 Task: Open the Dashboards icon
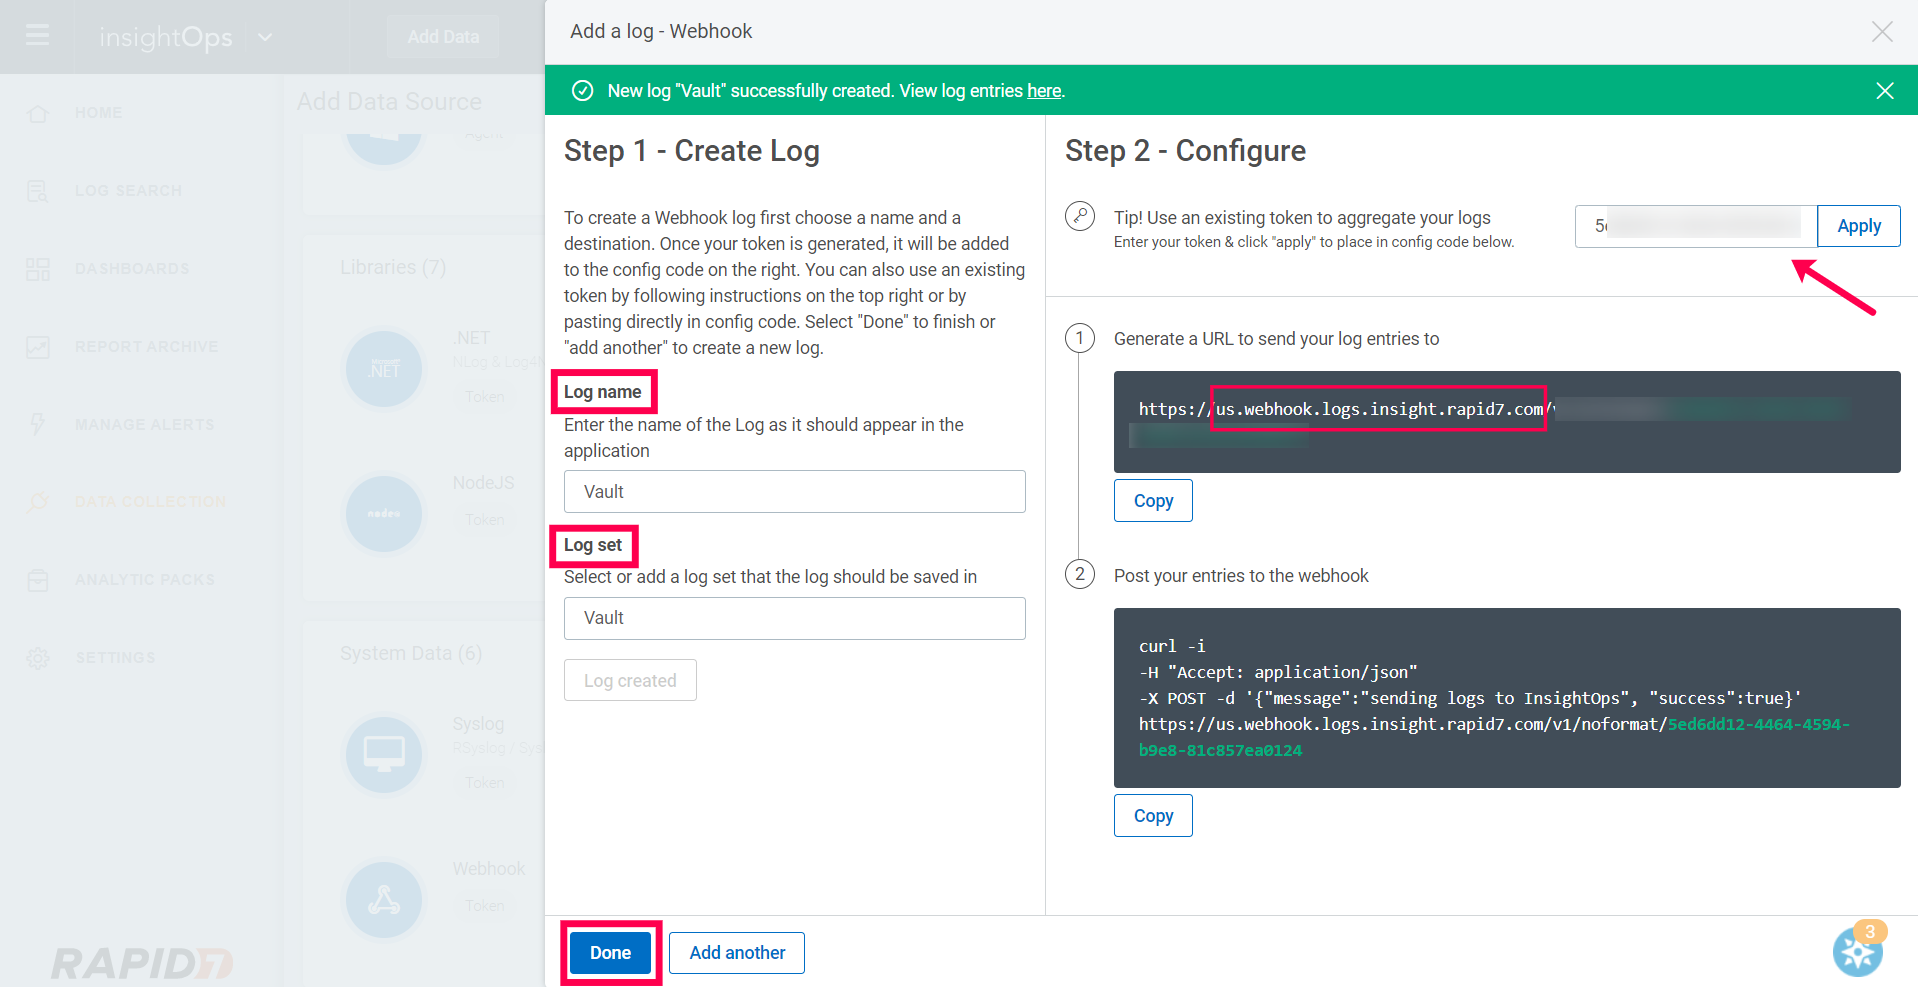[x=37, y=268]
